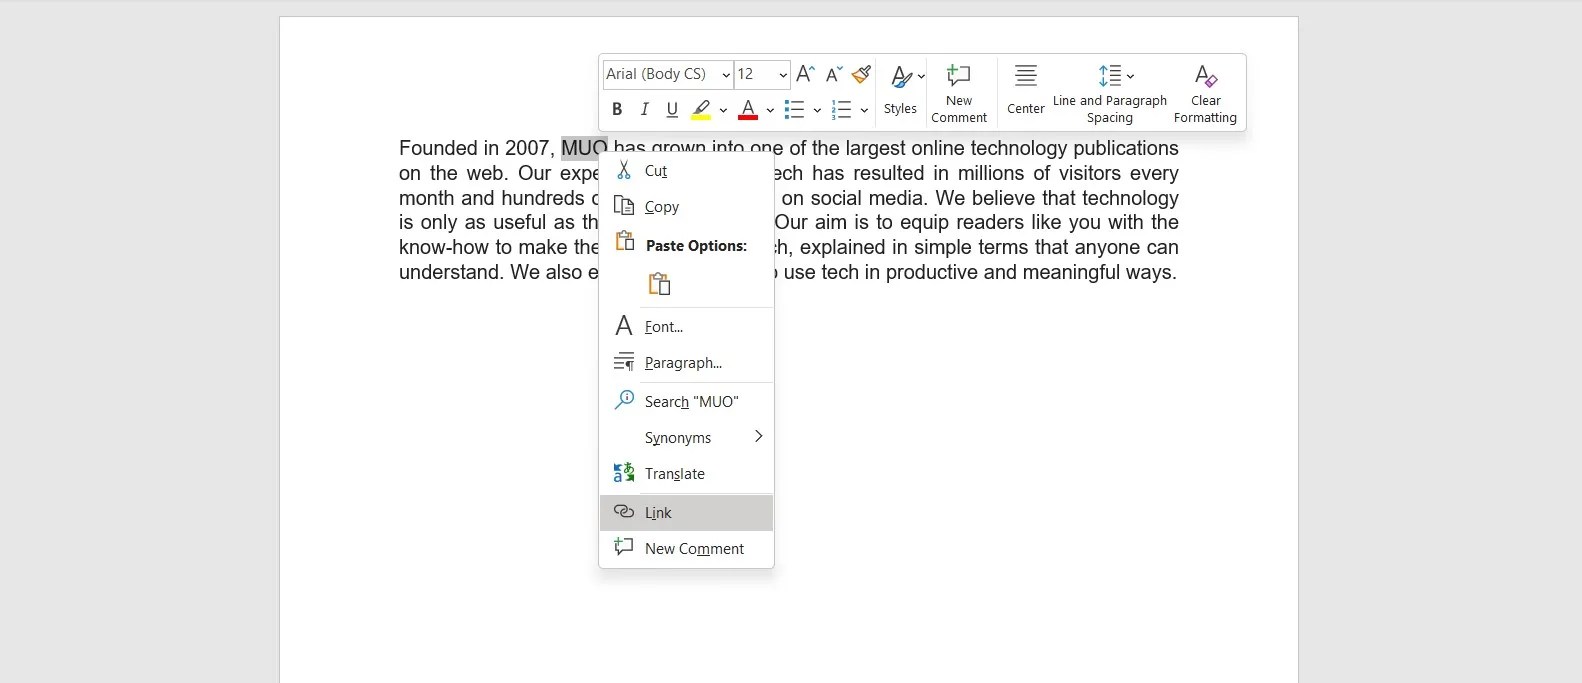Click the Clear Formatting icon
Viewport: 1582px width, 683px height.
point(1205,92)
